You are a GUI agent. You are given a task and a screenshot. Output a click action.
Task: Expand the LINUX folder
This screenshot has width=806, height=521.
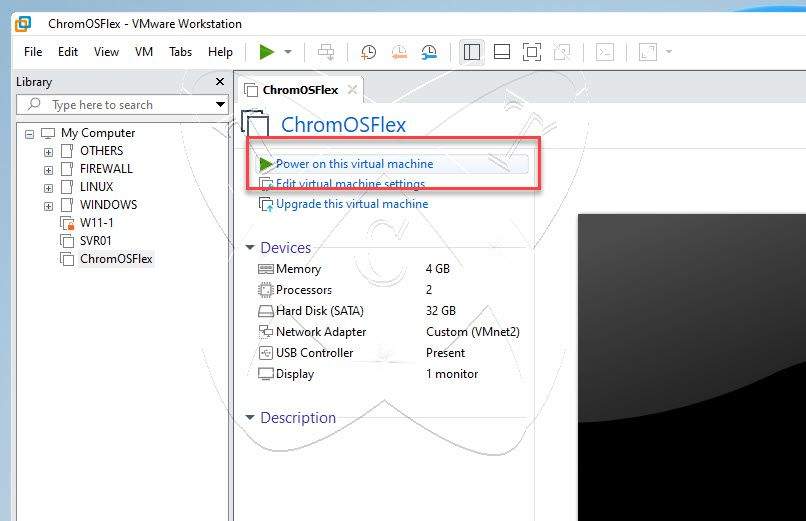pyautogui.click(x=48, y=188)
